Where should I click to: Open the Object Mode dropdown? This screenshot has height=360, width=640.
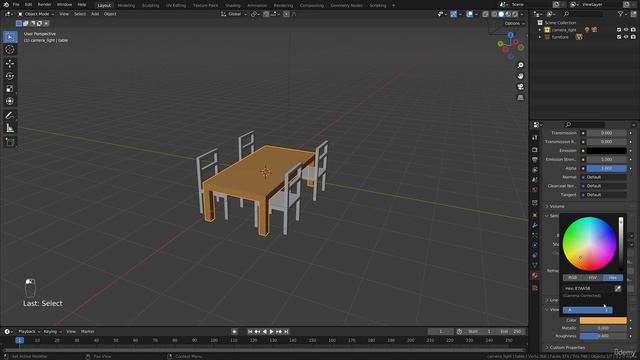pos(36,14)
